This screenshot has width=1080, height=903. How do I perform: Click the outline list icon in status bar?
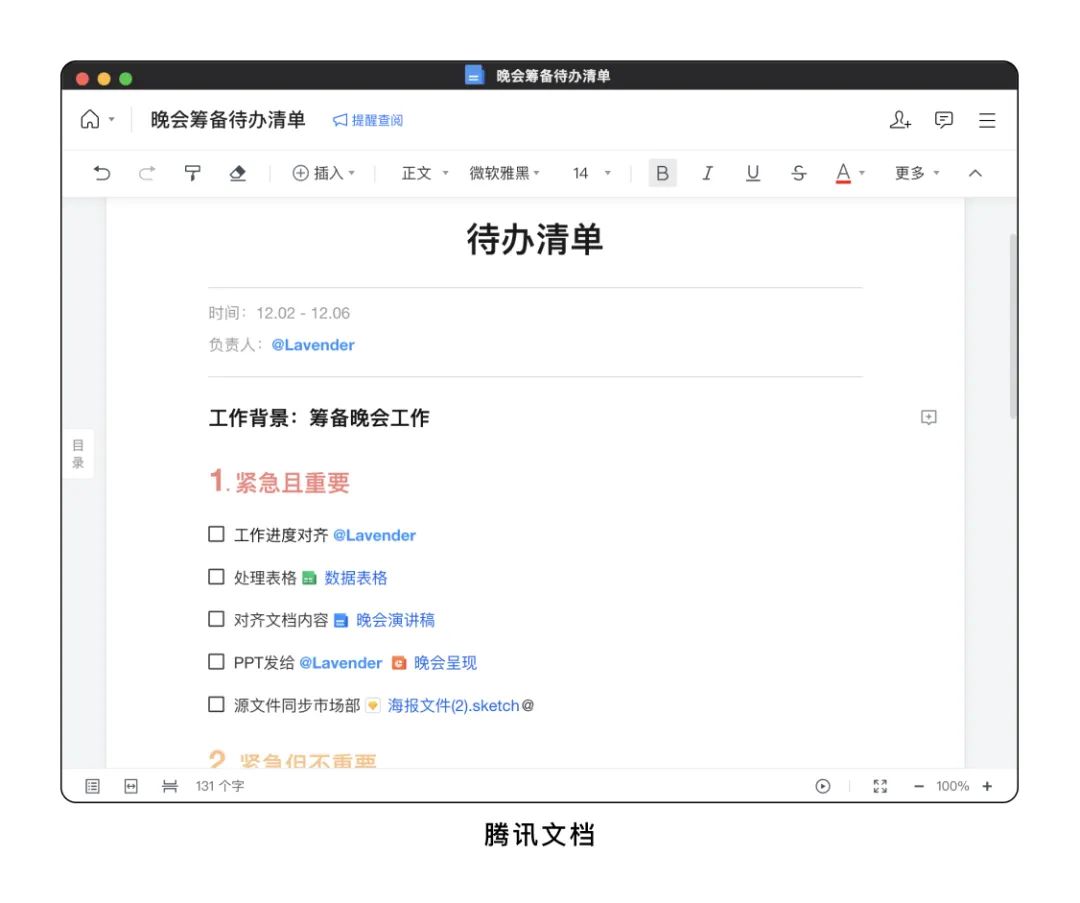[92, 786]
